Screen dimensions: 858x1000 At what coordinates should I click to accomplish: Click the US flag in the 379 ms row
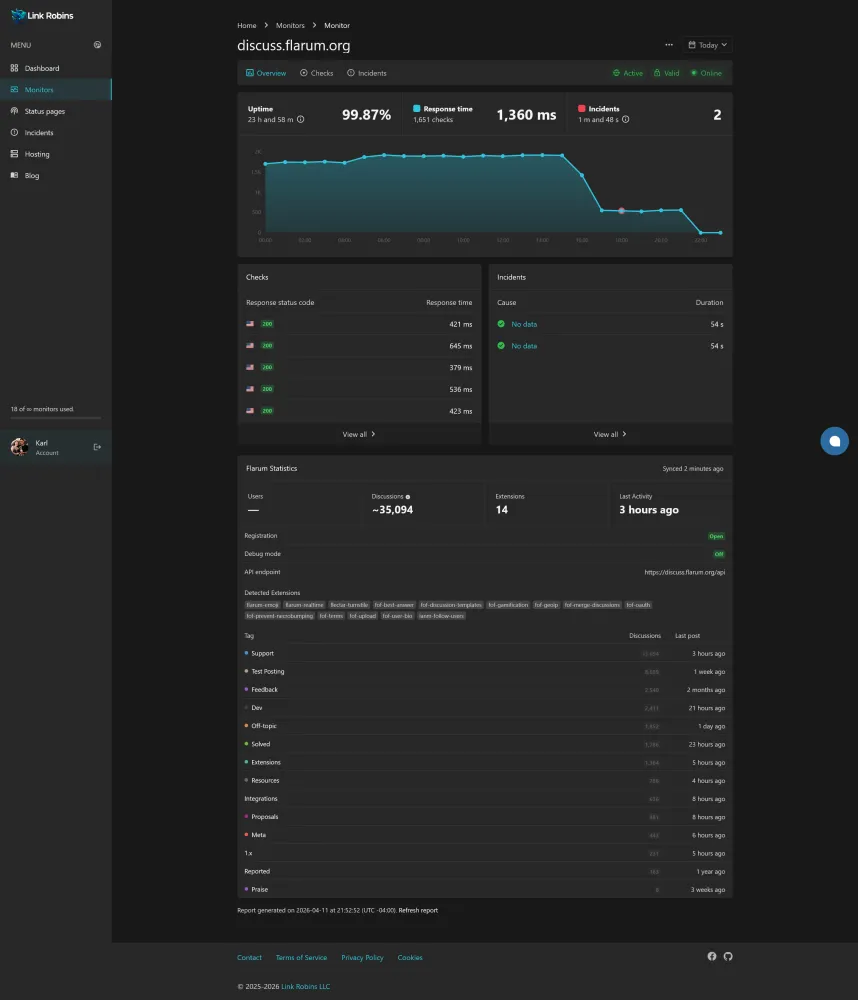pyautogui.click(x=250, y=367)
